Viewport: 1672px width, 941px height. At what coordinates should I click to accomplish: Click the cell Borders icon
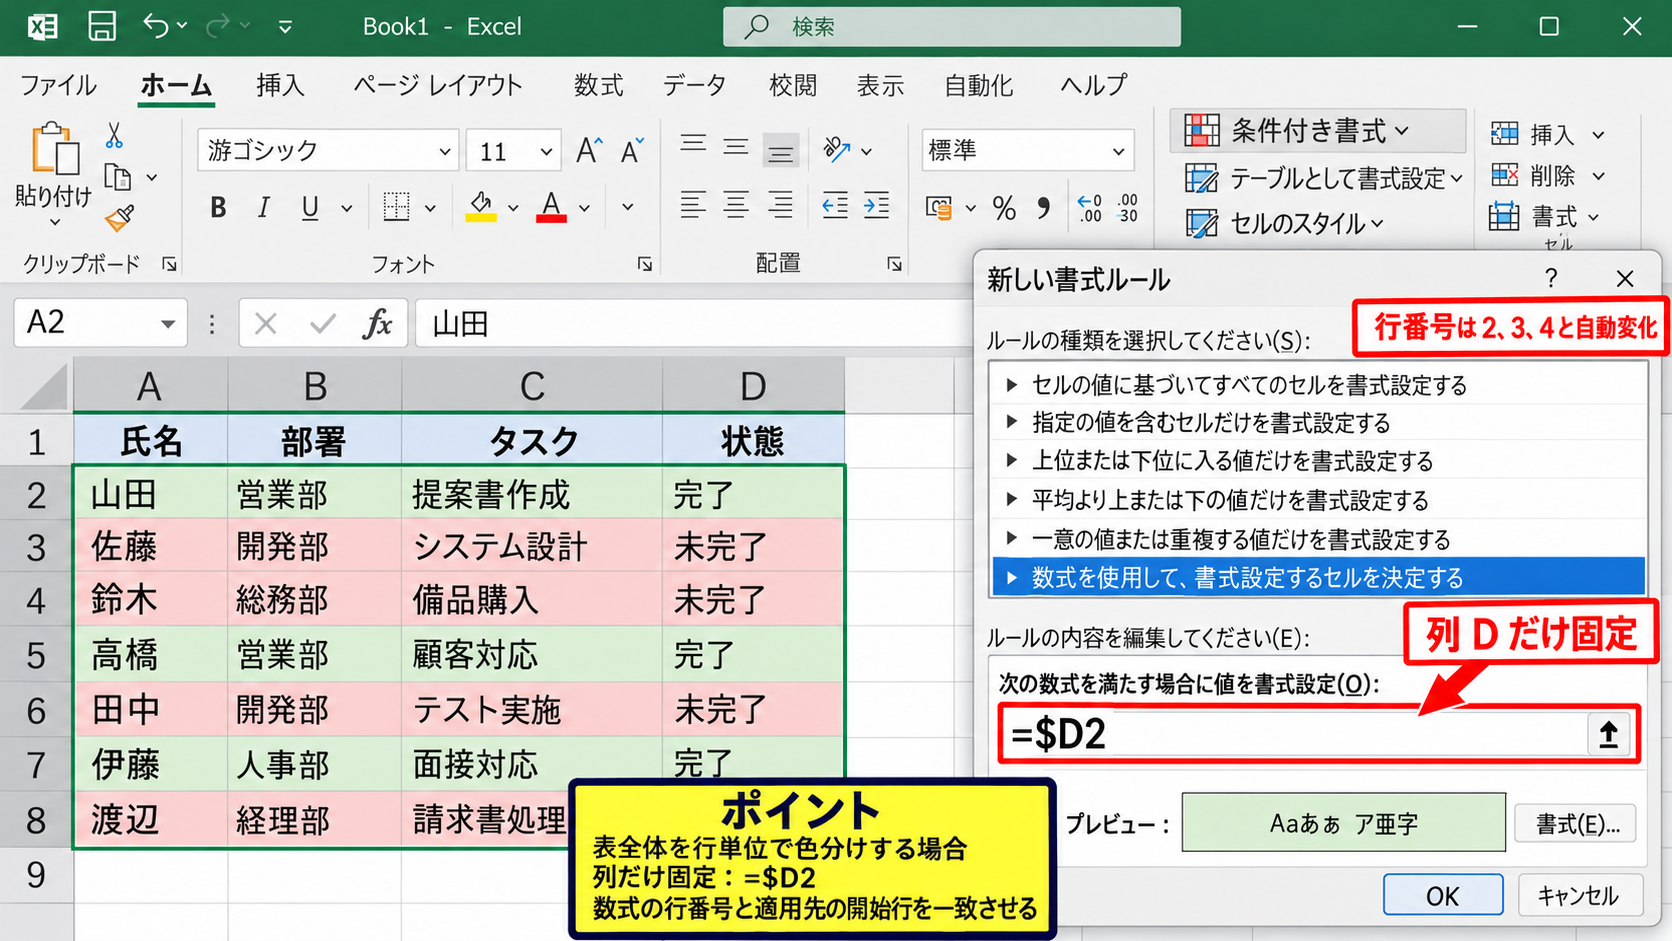coord(396,207)
